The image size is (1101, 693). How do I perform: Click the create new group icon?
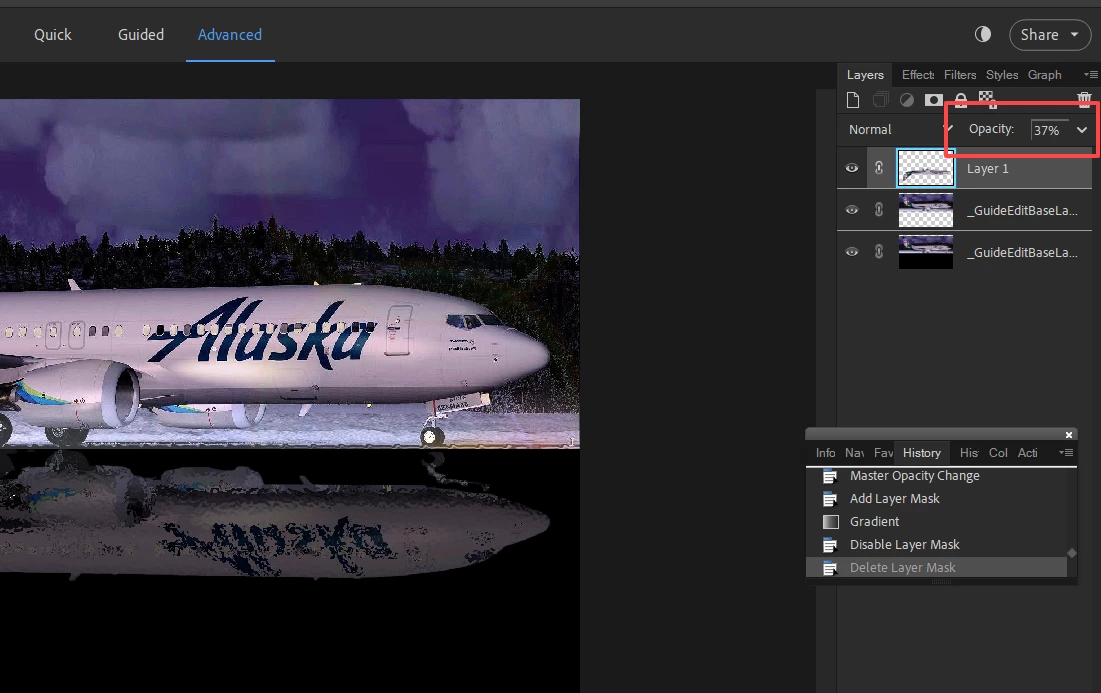tap(880, 100)
